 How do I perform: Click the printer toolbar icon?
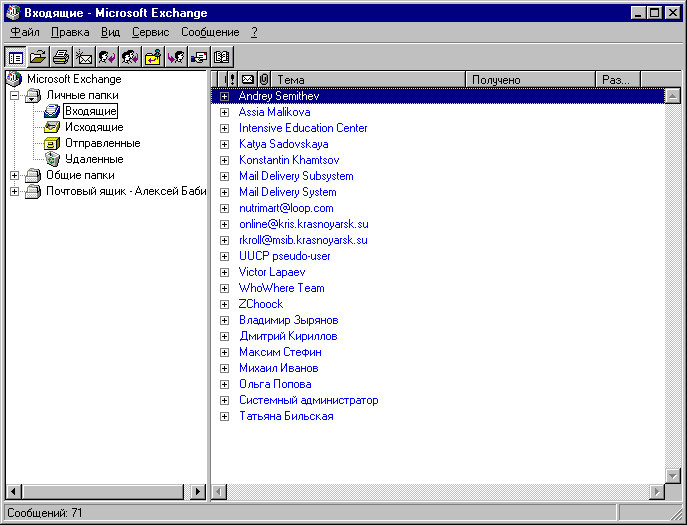[x=61, y=57]
